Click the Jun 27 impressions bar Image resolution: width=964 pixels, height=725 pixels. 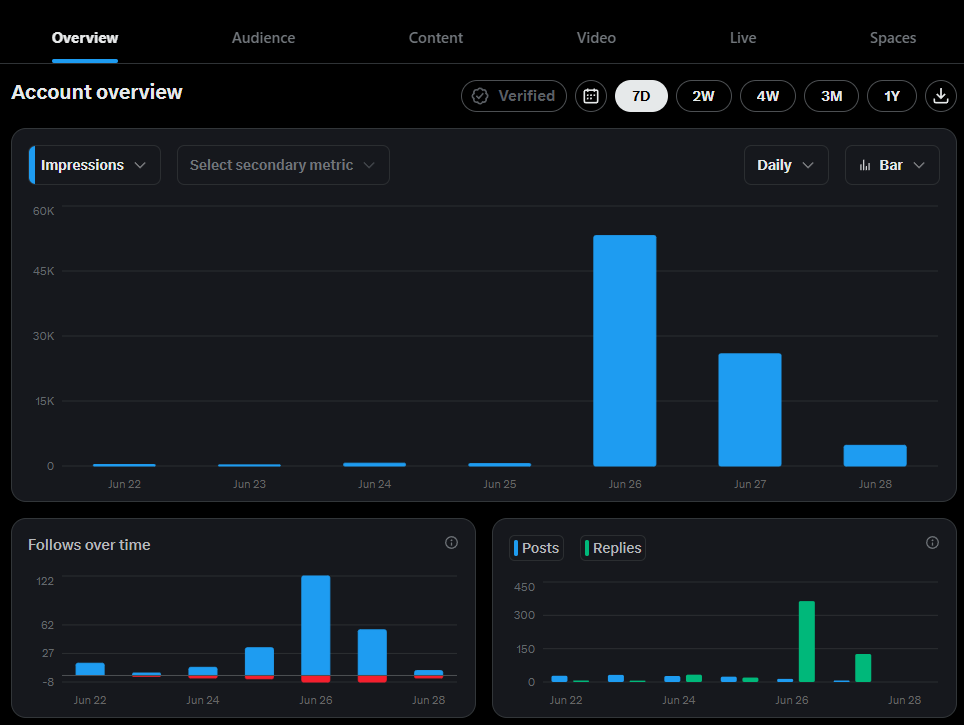click(750, 410)
